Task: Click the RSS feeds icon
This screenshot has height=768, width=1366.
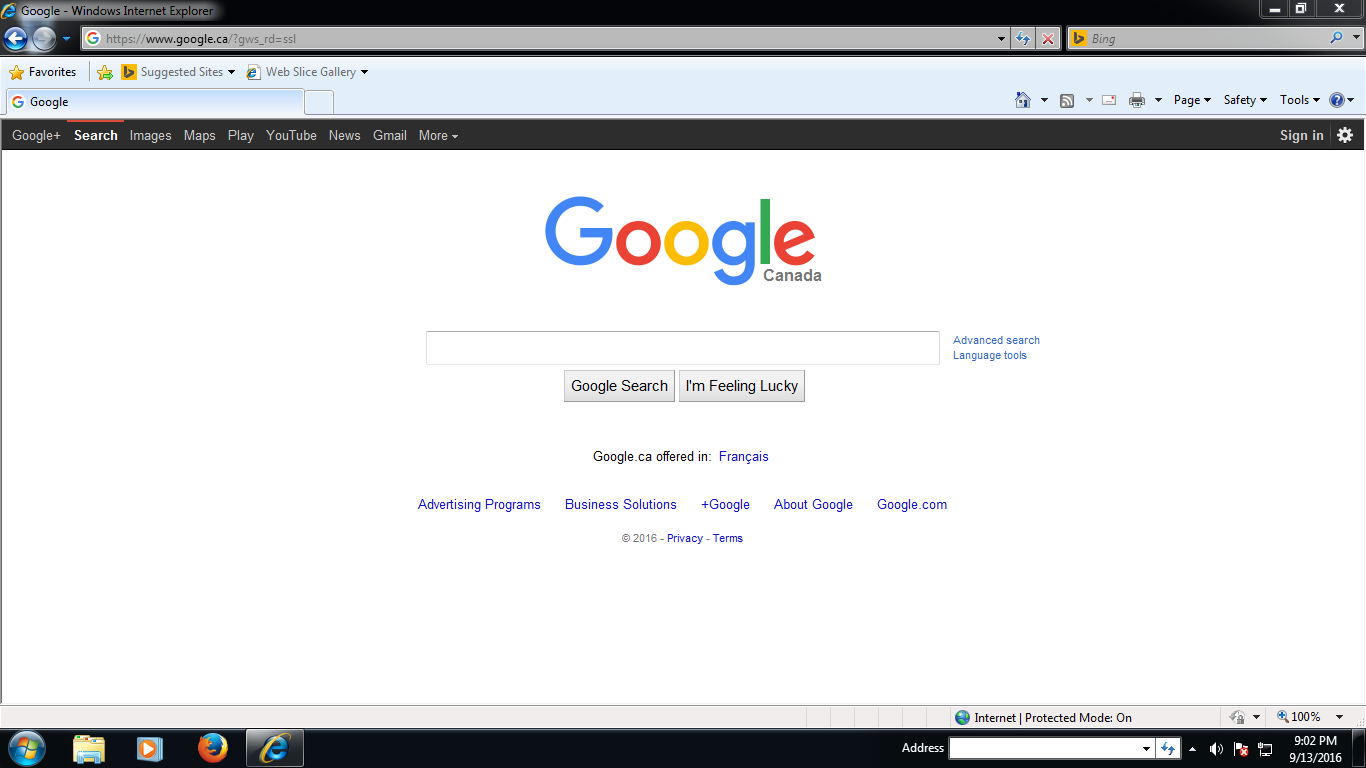Action: click(1067, 100)
